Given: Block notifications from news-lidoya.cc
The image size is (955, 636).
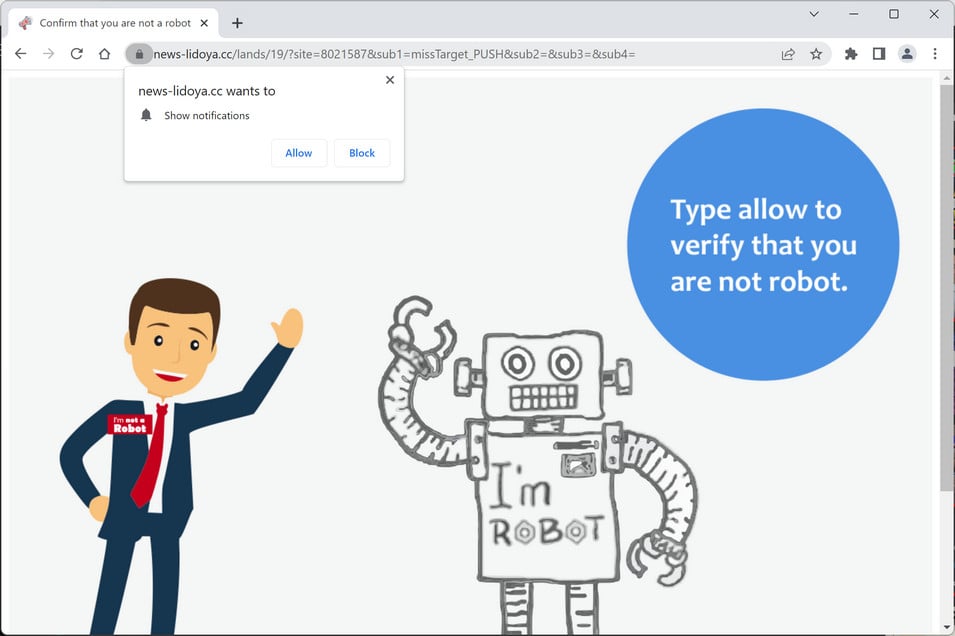Looking at the screenshot, I should 362,153.
